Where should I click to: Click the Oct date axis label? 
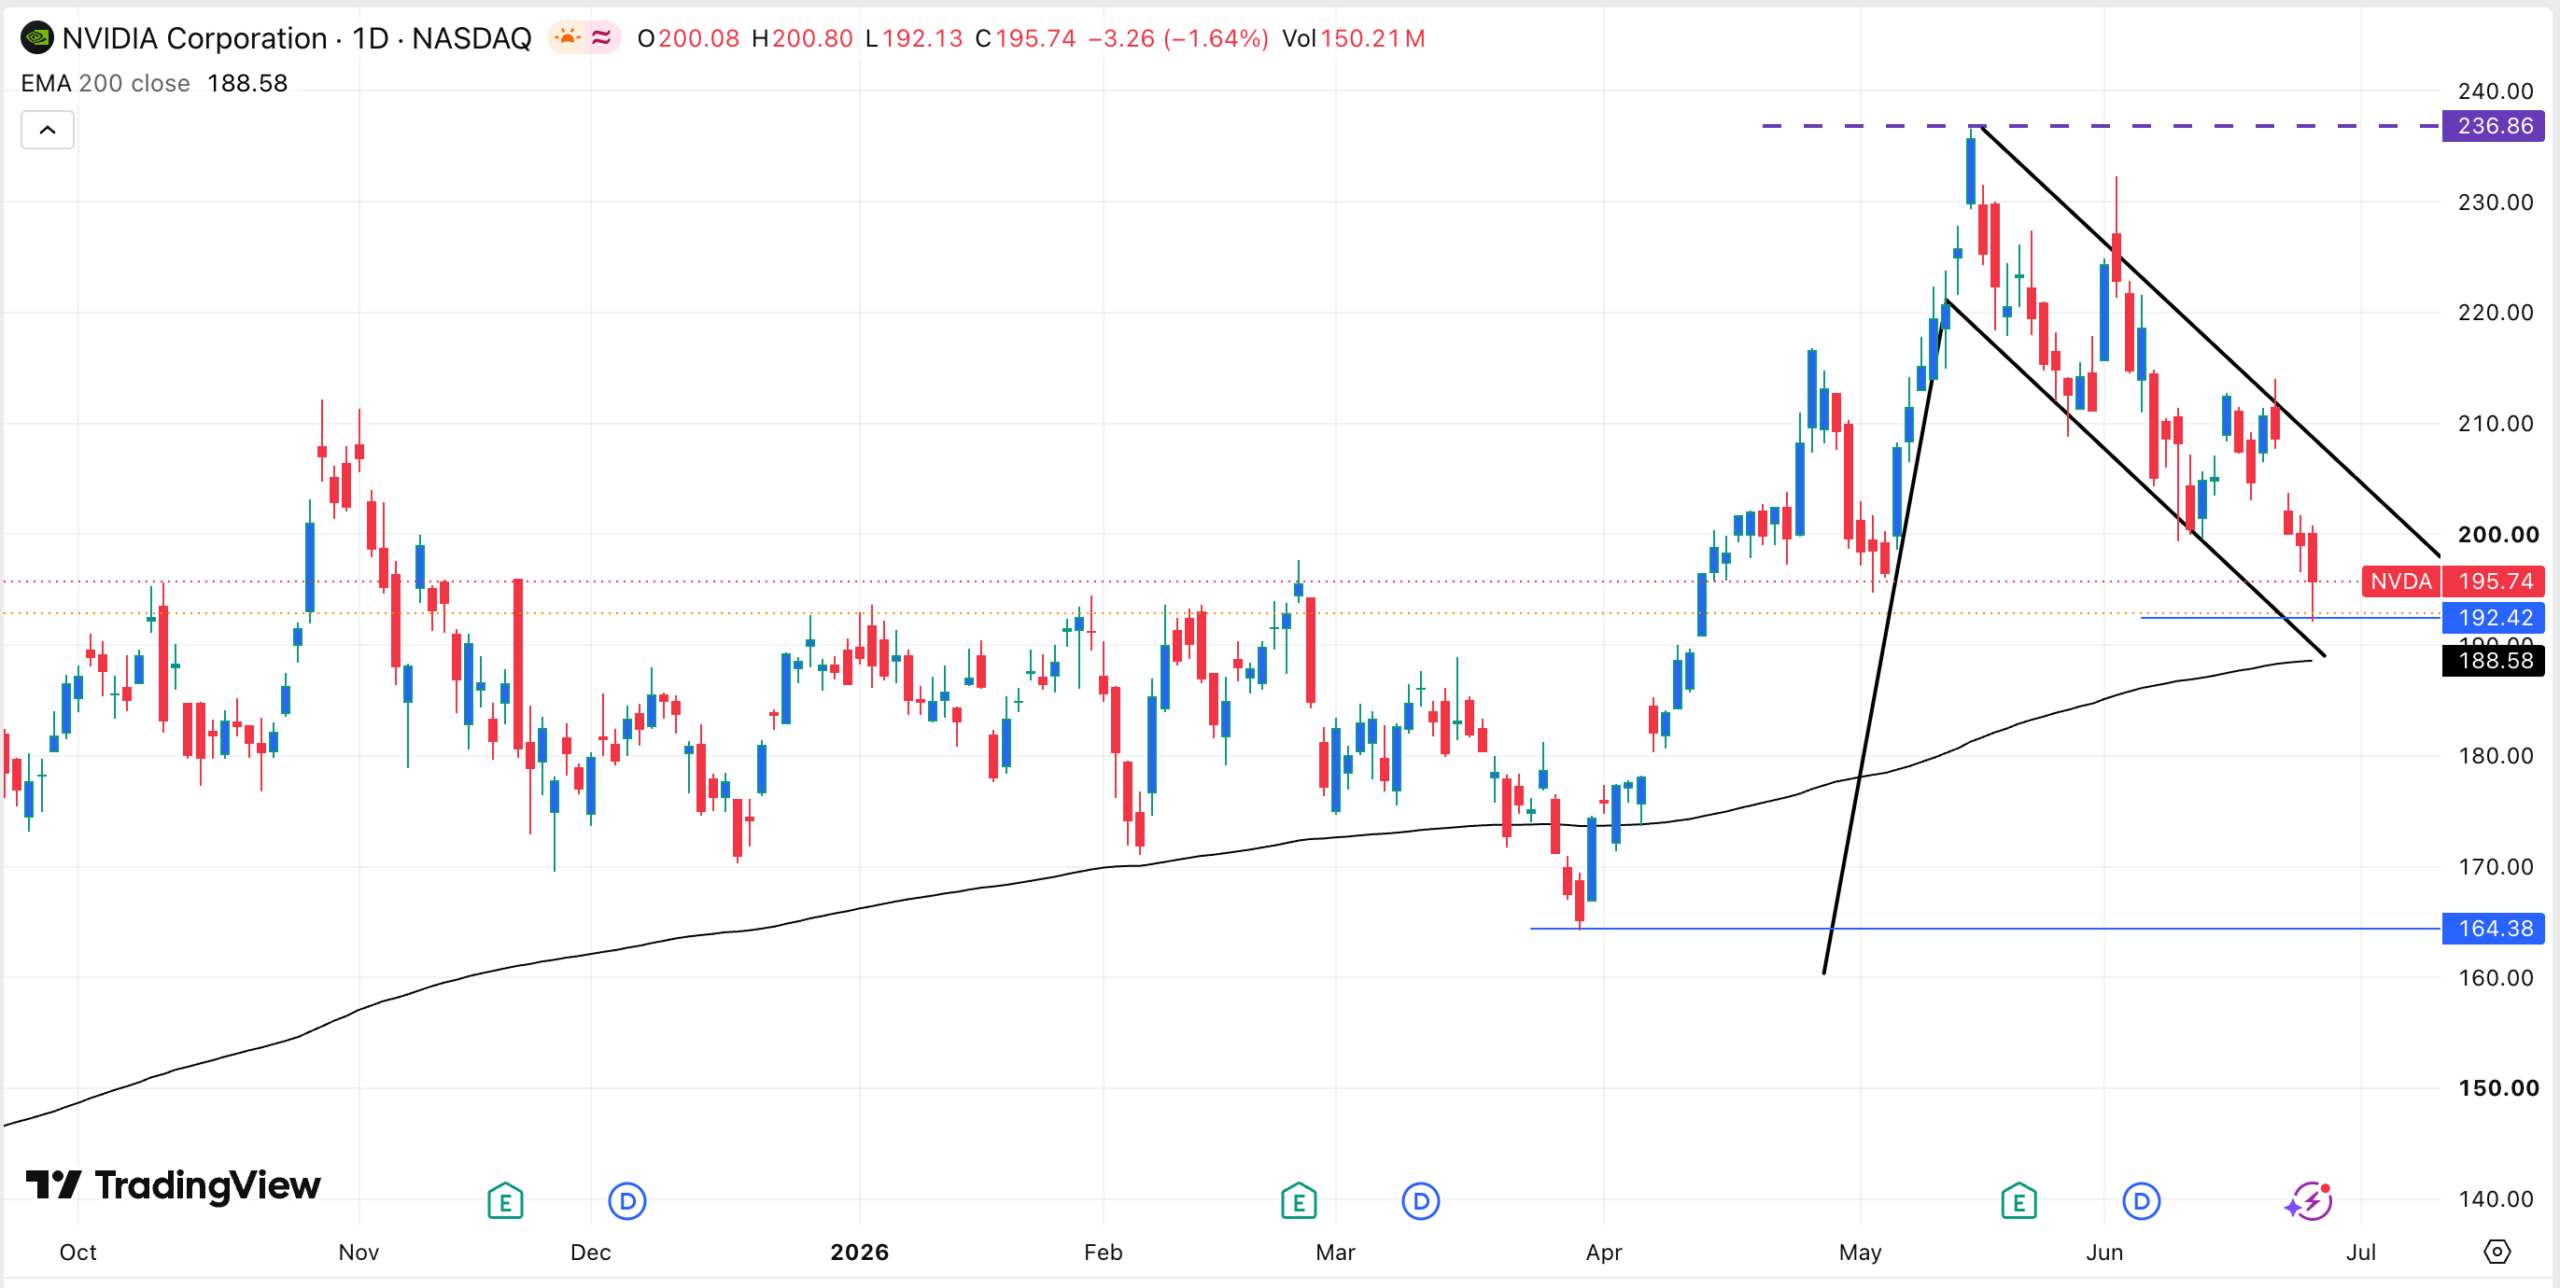(78, 1252)
